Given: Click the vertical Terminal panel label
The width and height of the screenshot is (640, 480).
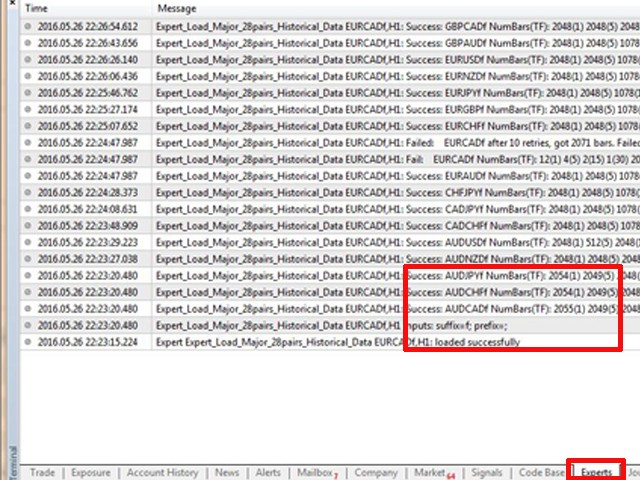Looking at the screenshot, I should pos(13,462).
